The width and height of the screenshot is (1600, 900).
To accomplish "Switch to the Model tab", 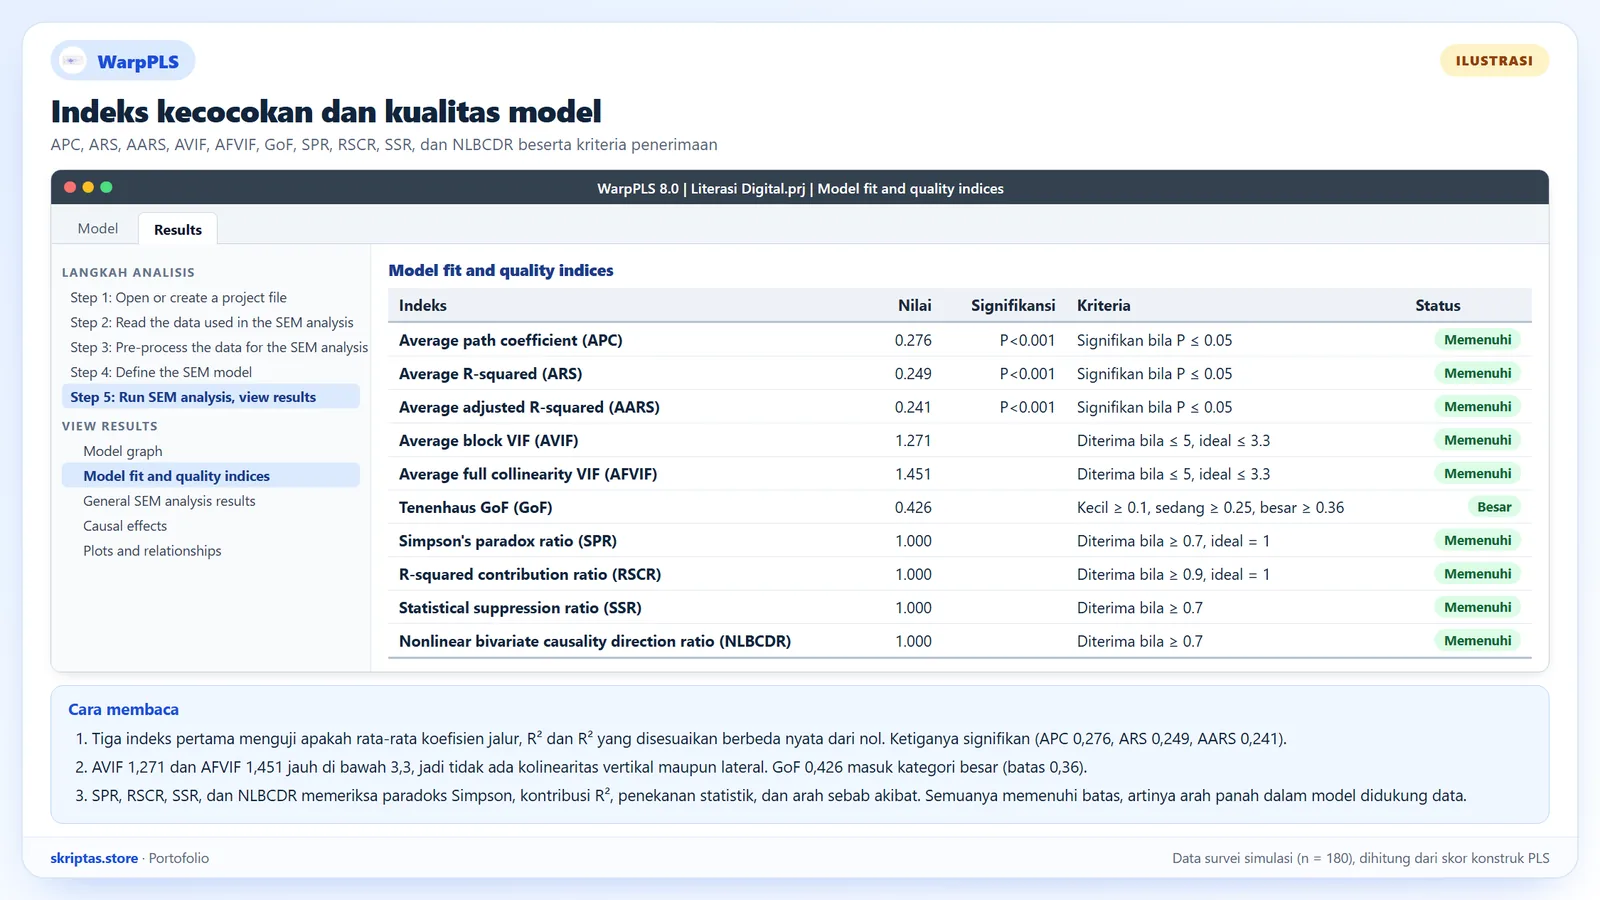I will tap(98, 228).
